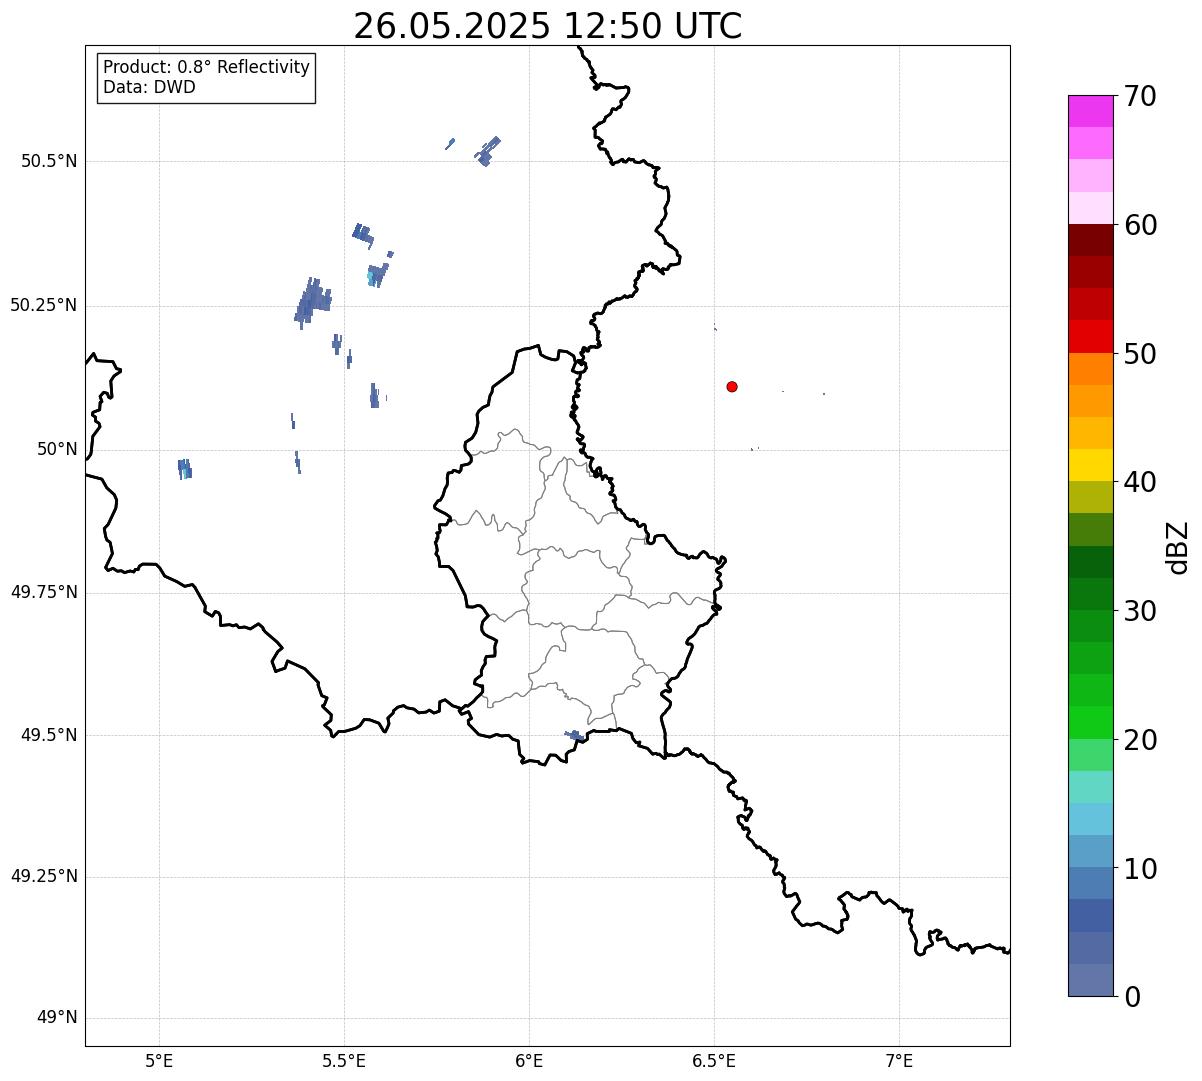Click the '6.5°E' longitude label

coord(714,1060)
